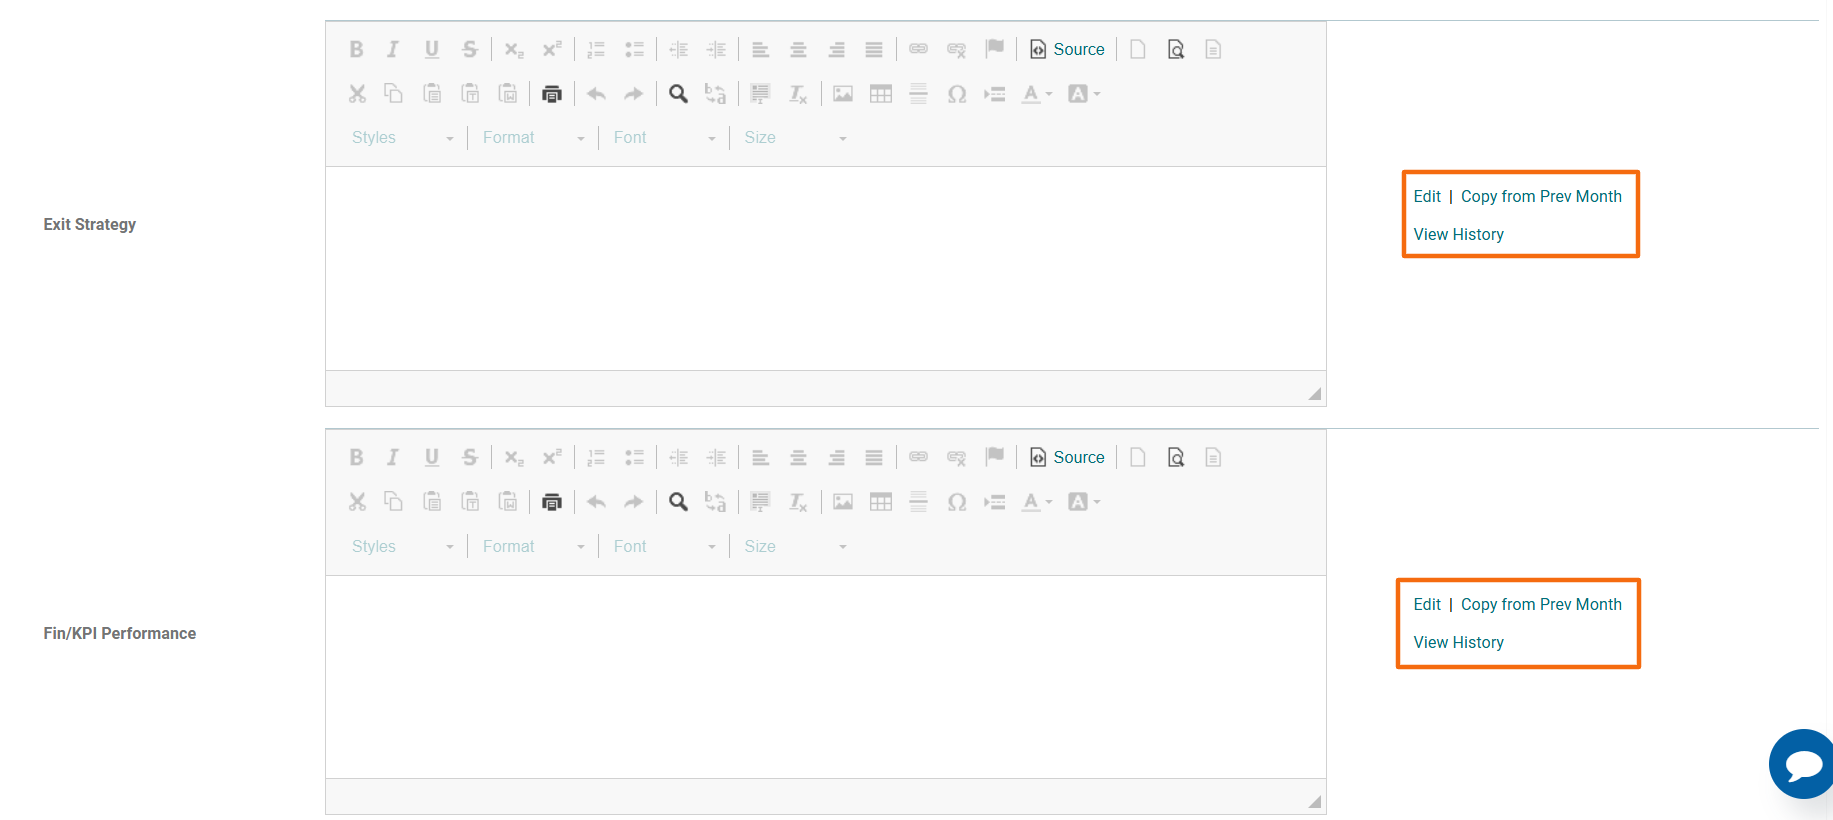Click Print icon in Fin/KPI Performance editor
The height and width of the screenshot is (820, 1833).
pos(551,502)
